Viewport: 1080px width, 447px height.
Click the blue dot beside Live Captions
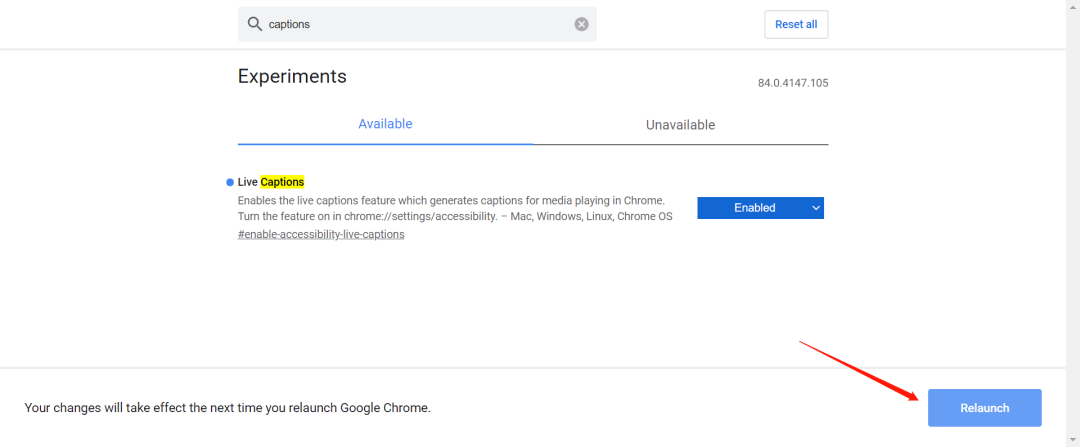tap(229, 182)
